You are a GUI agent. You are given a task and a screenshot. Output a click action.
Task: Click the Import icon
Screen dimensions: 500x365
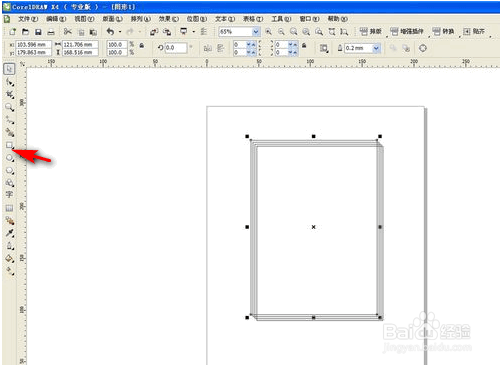point(154,32)
